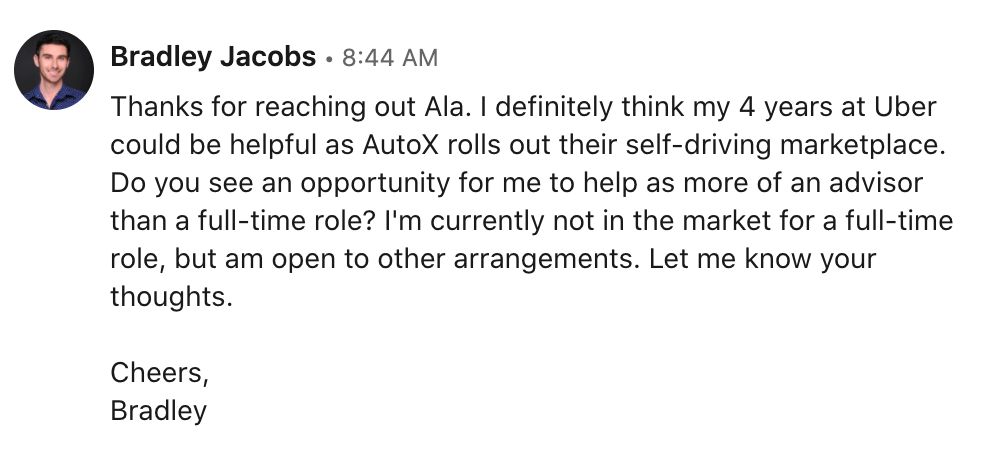Viewport: 990px width, 472px height.
Task: Click the 8:44 AM message timestamp
Action: [390, 58]
